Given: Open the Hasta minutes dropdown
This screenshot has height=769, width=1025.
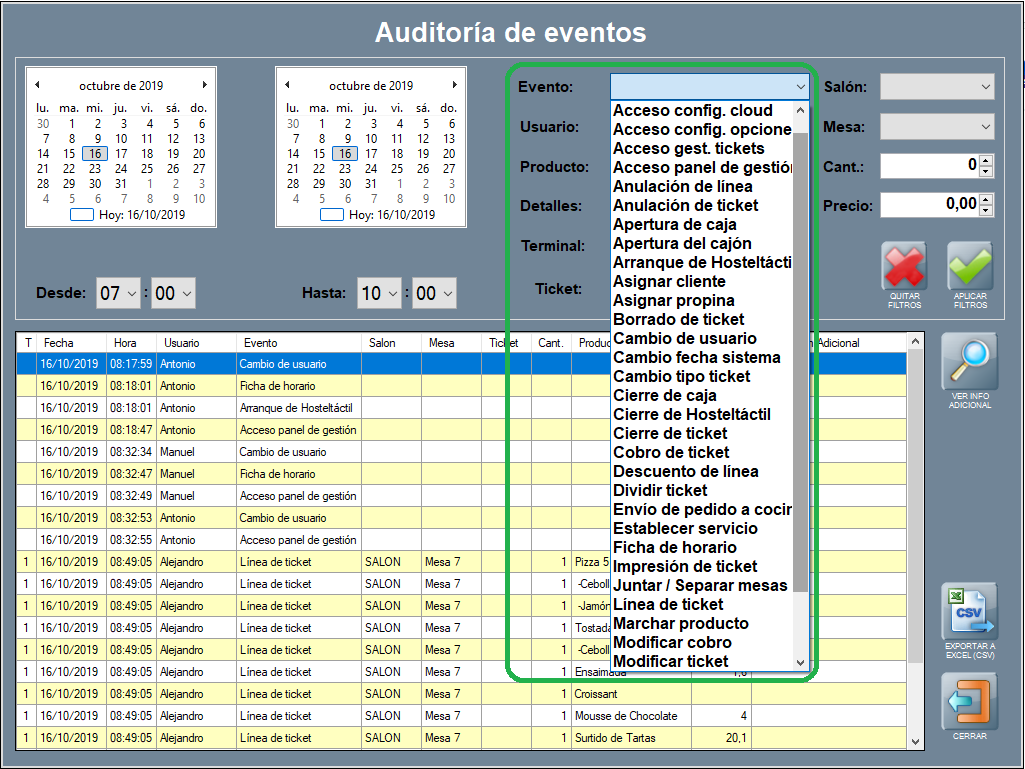Looking at the screenshot, I should pos(434,293).
